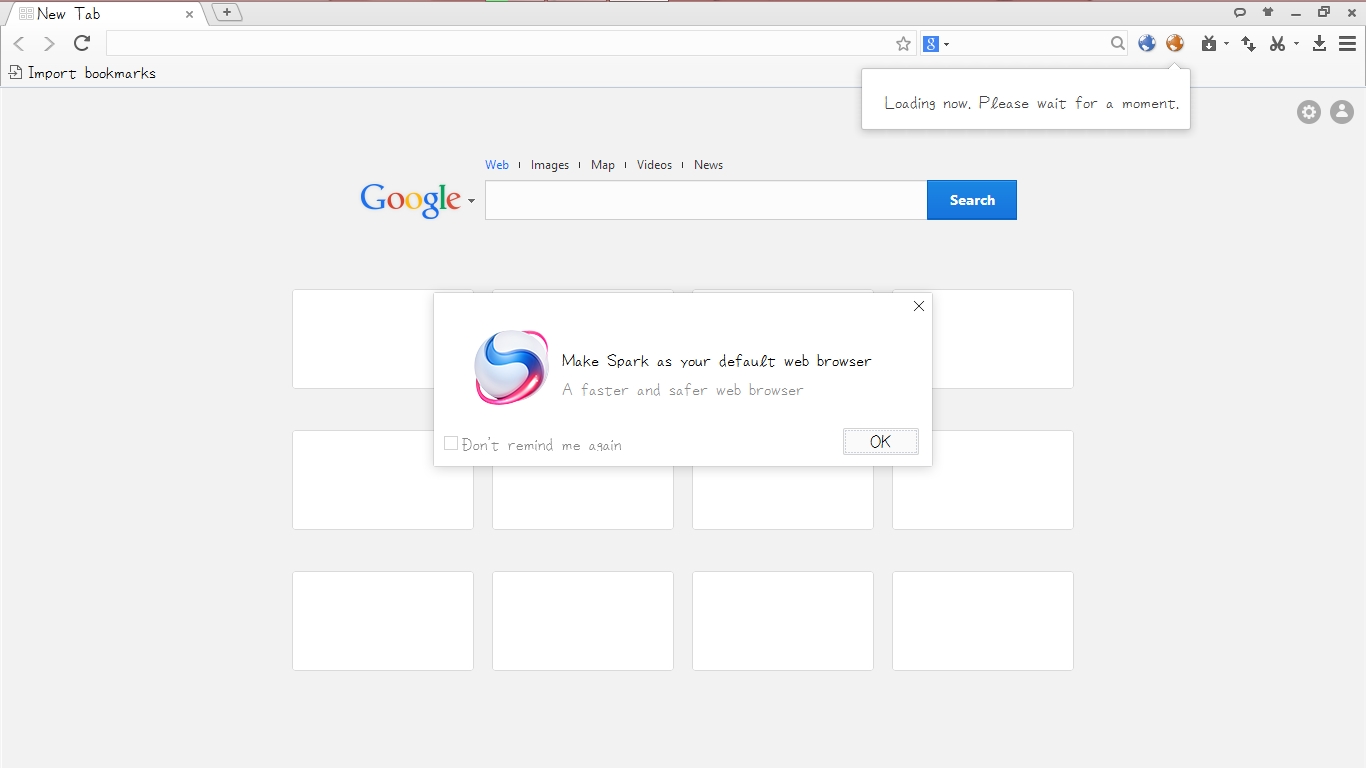Tick the Don't remind me again checkbox

tap(451, 443)
